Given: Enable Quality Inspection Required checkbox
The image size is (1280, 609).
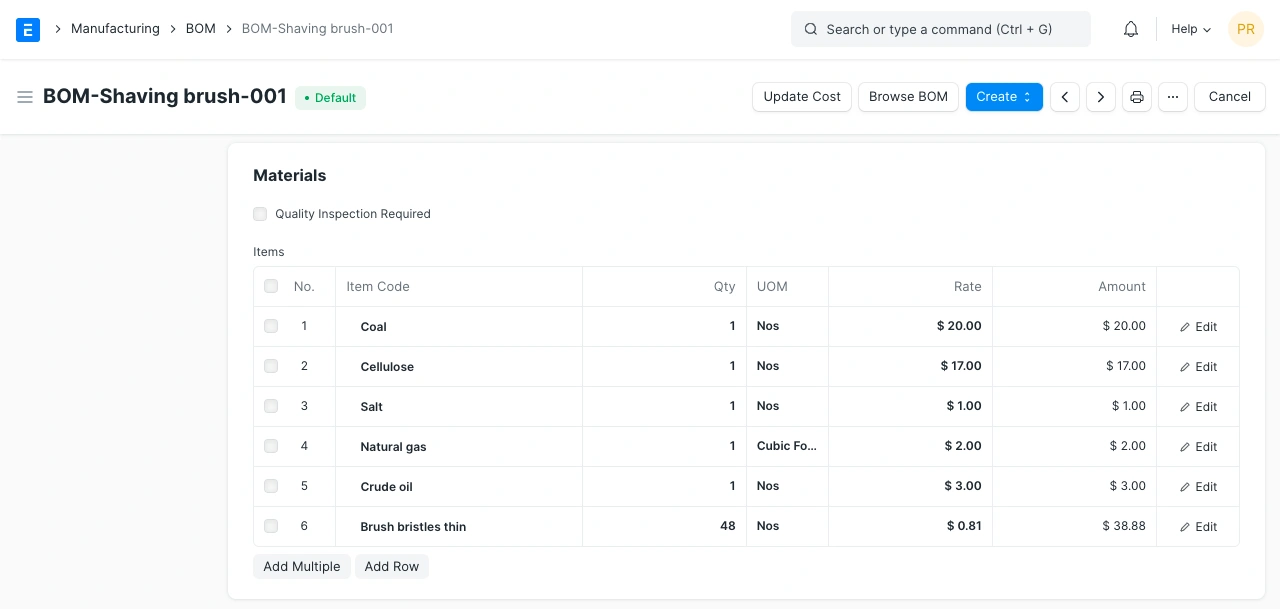Looking at the screenshot, I should tap(260, 214).
